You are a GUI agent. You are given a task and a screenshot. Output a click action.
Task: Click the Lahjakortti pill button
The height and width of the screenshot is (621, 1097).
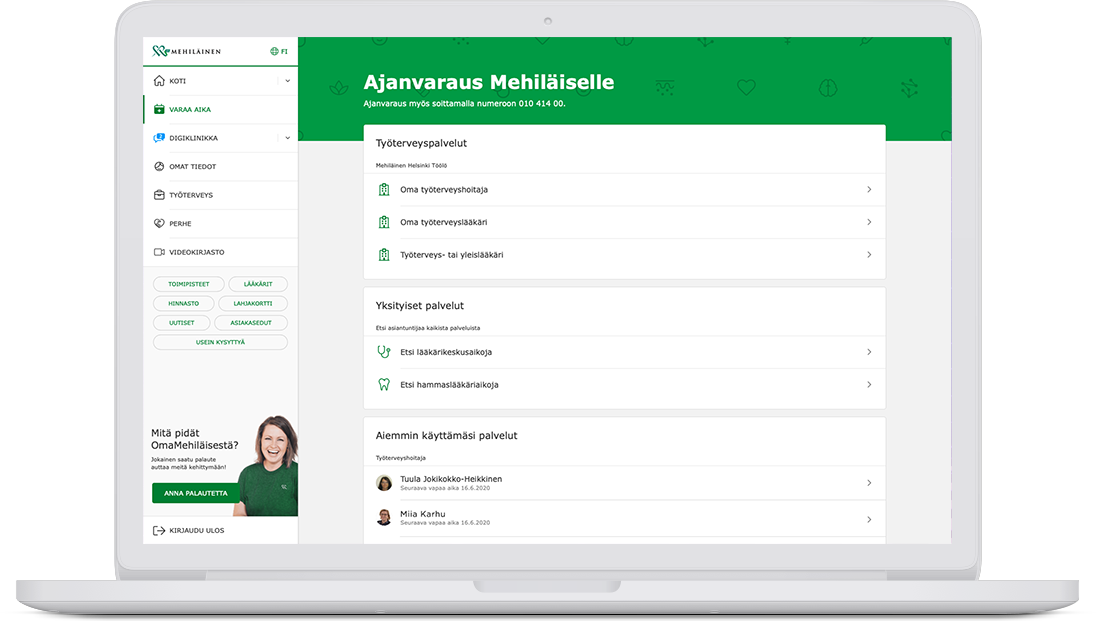coord(253,304)
